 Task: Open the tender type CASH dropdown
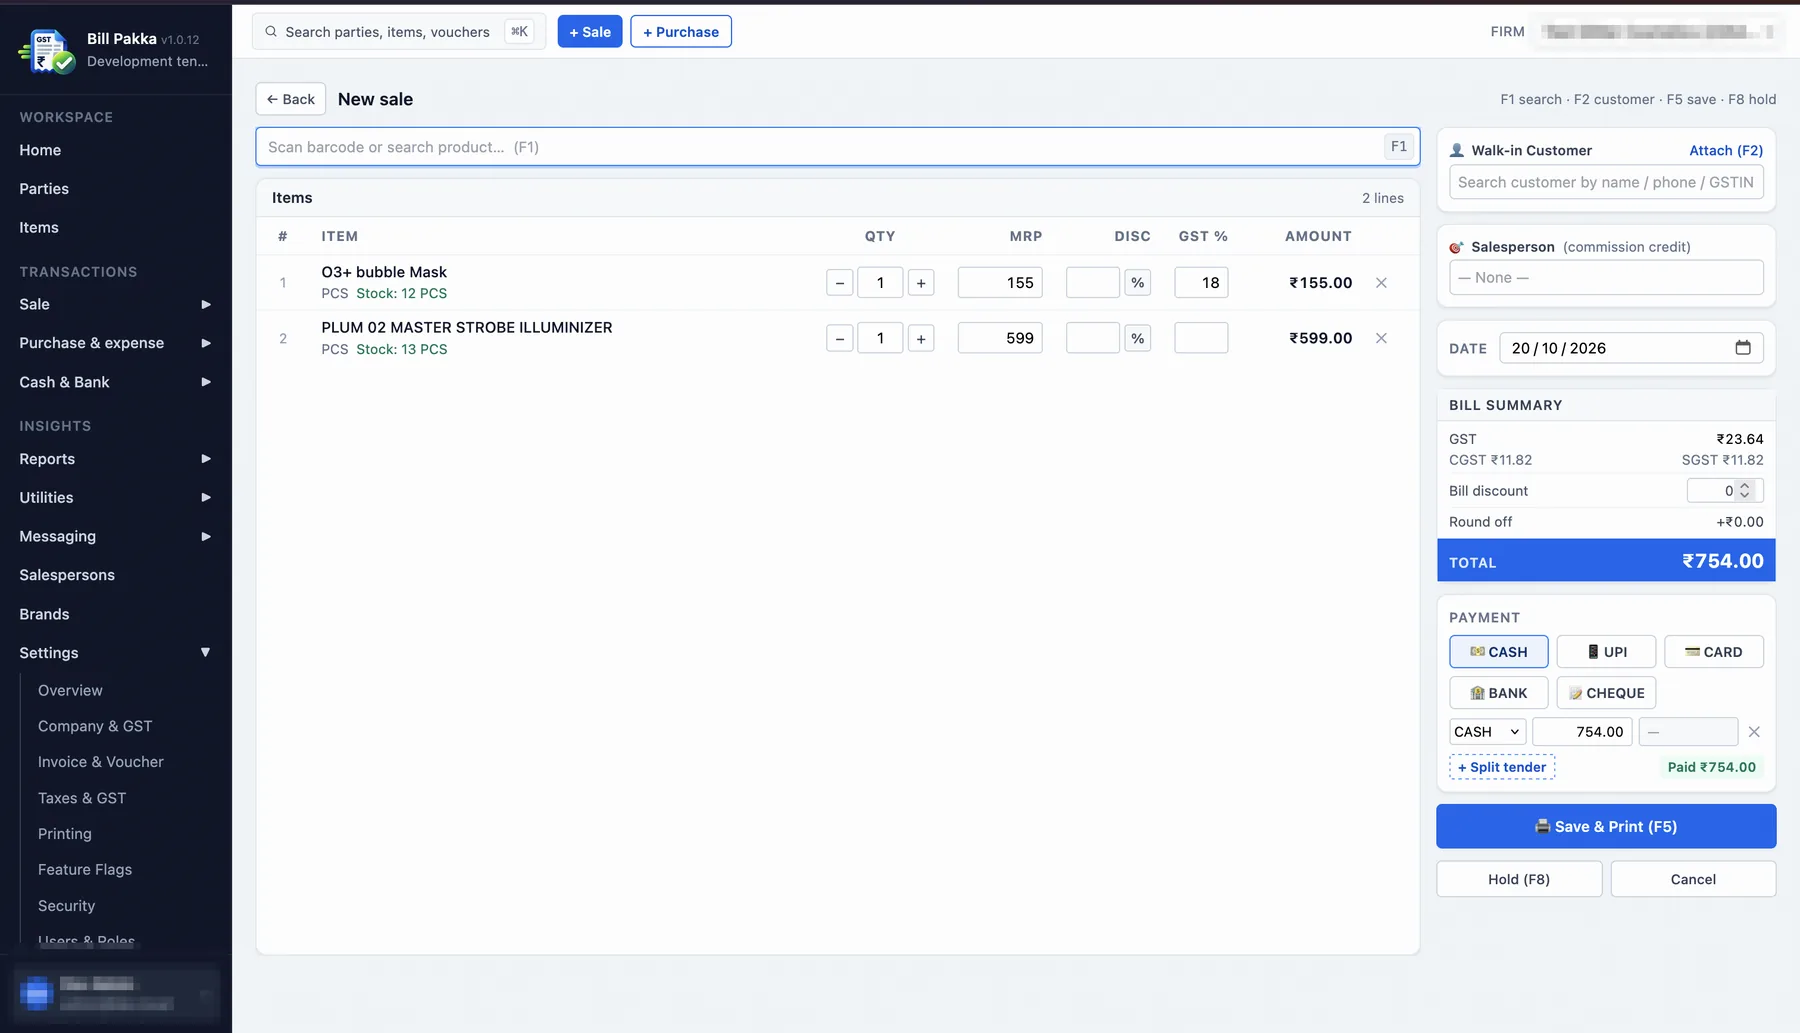point(1488,732)
